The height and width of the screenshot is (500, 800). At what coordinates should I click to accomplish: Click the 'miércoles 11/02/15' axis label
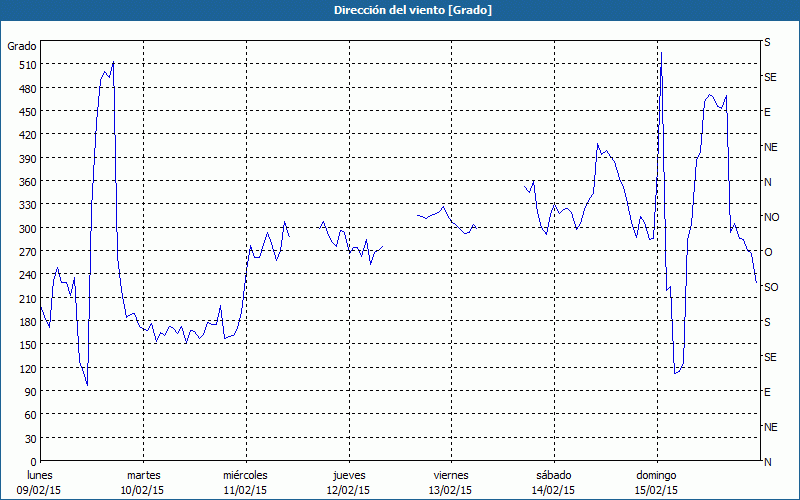click(245, 482)
